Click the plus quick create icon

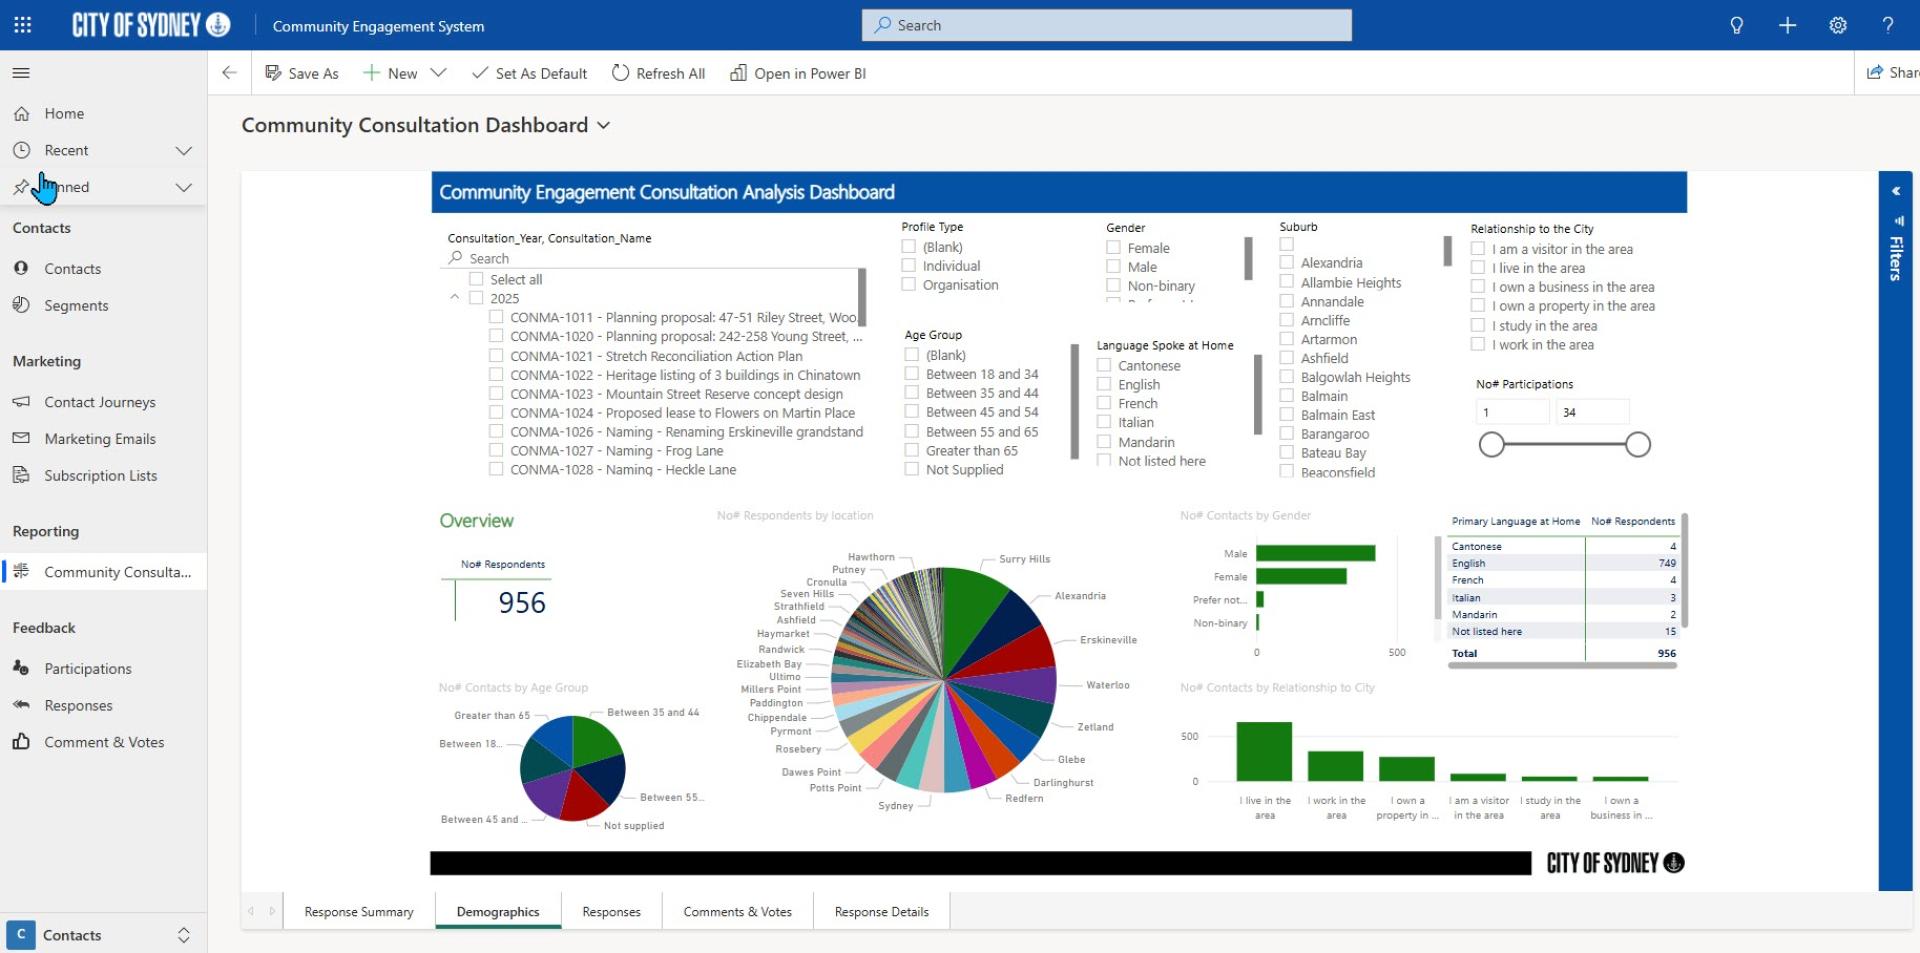1787,25
